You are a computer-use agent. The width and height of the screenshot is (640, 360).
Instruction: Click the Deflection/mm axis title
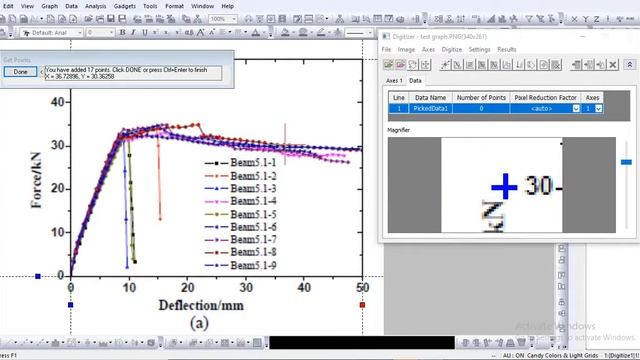pos(201,305)
